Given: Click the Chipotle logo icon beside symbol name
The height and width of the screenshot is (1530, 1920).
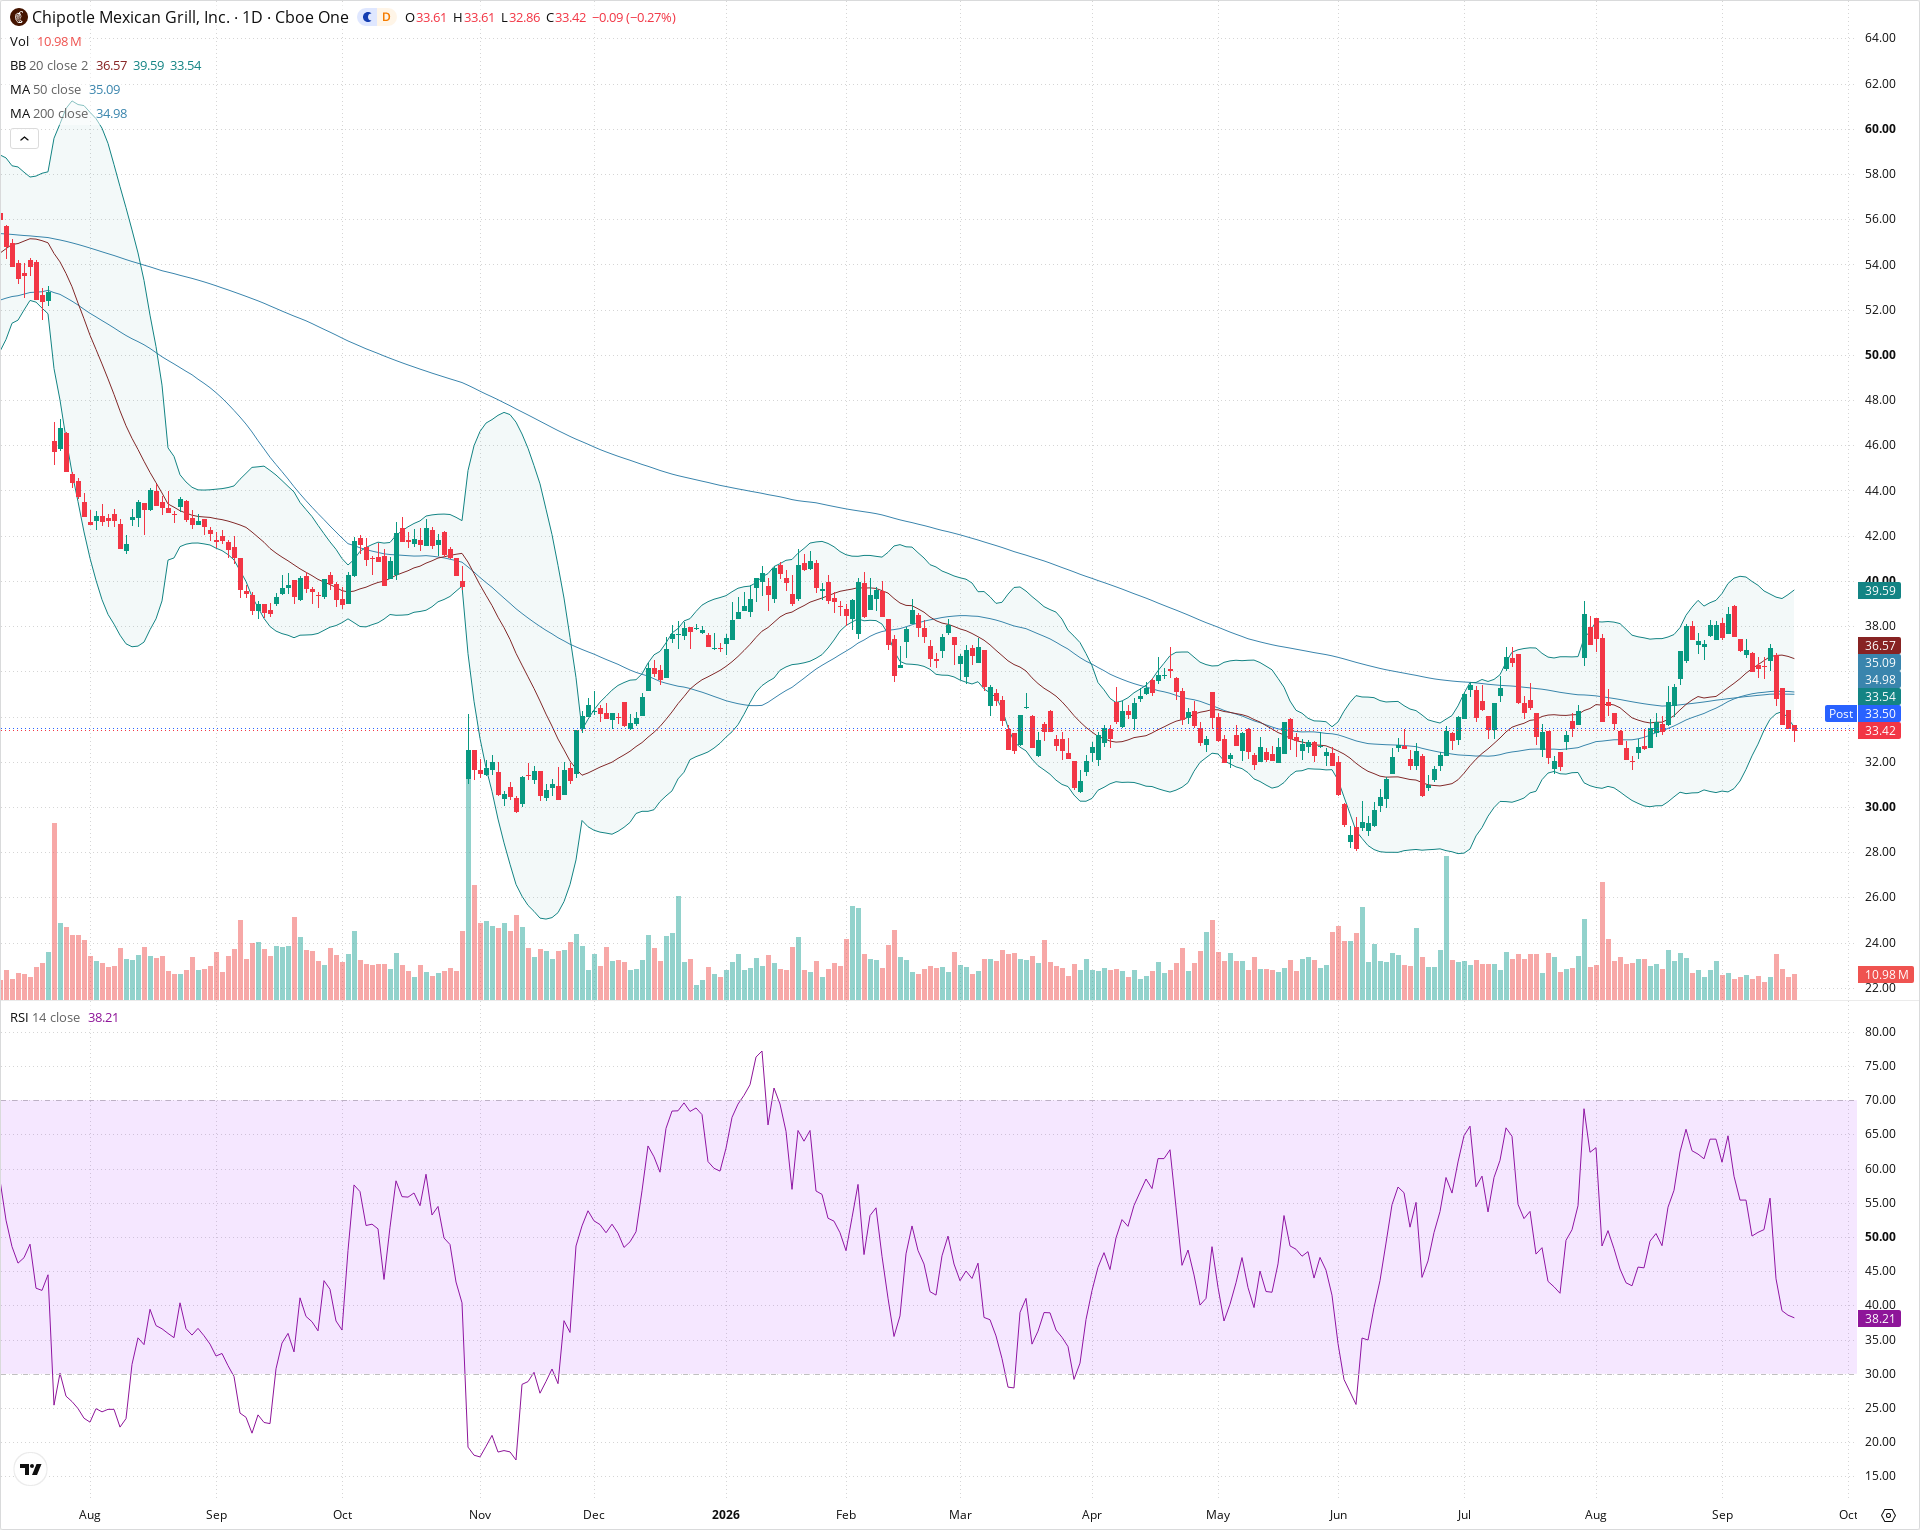Looking at the screenshot, I should pos(18,17).
